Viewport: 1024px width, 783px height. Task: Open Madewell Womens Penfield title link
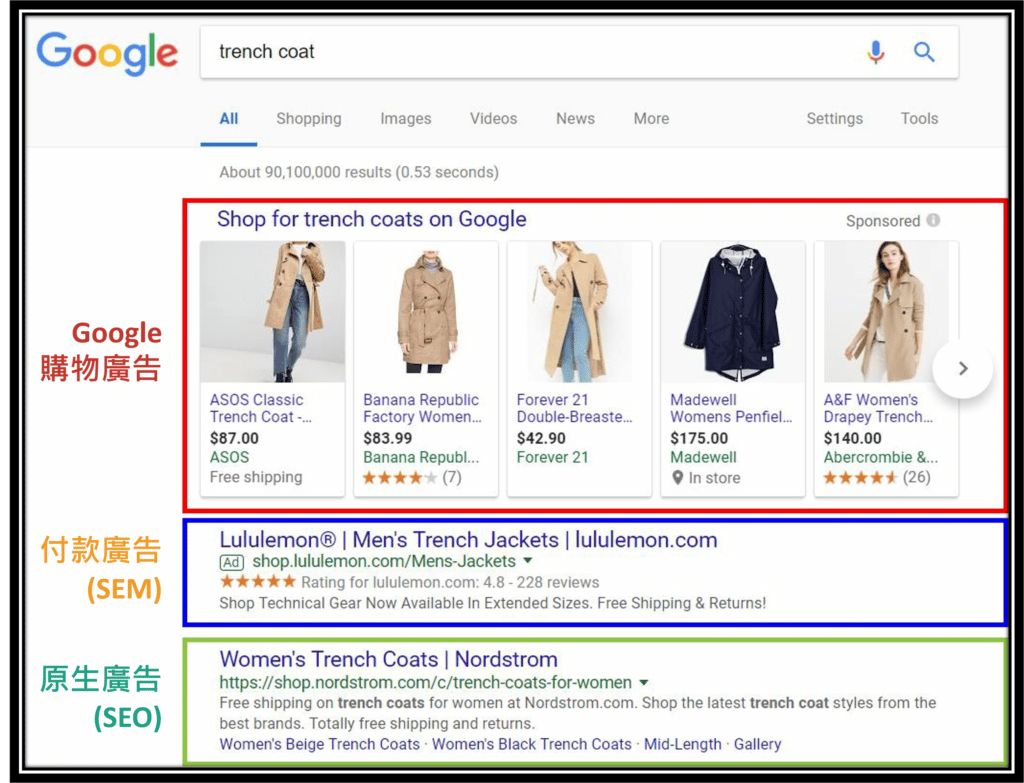click(x=731, y=408)
